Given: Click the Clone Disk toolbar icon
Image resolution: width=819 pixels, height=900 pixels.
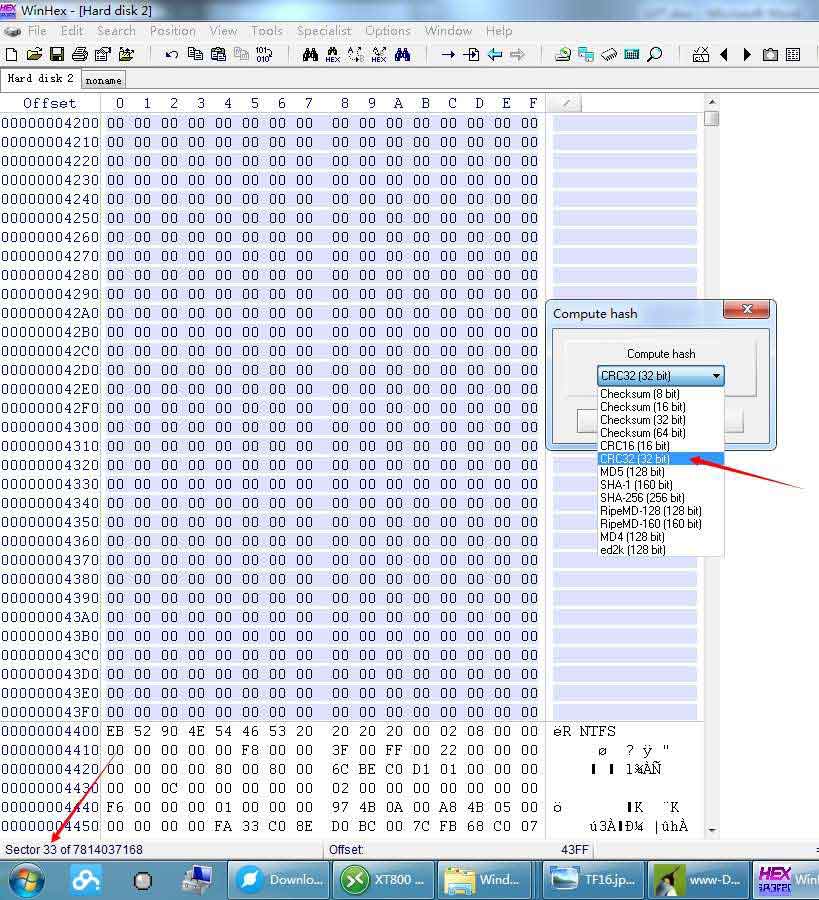Looking at the screenshot, I should tap(586, 55).
